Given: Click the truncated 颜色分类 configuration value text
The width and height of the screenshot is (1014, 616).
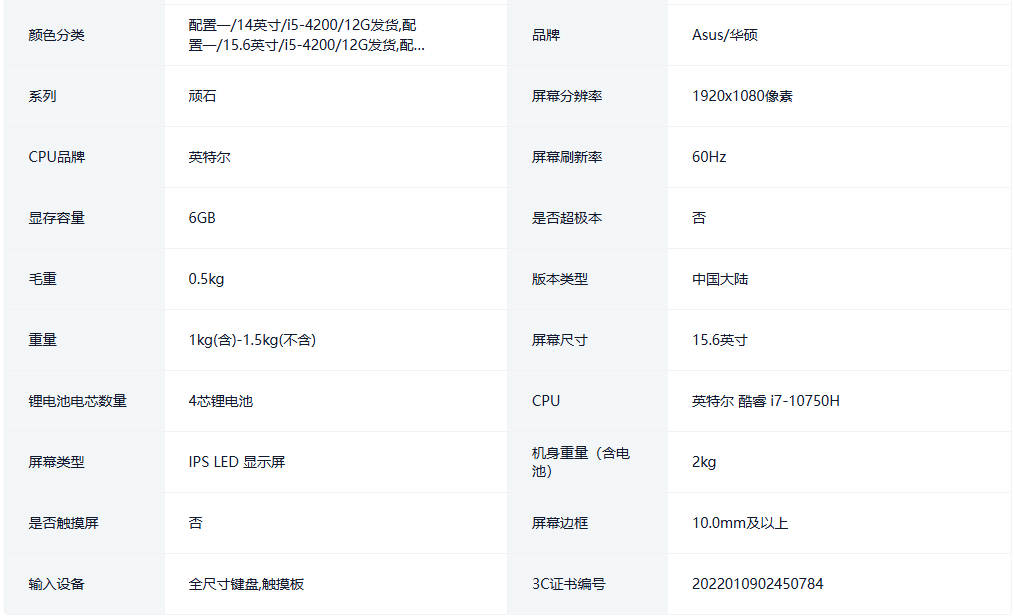Looking at the screenshot, I should coord(305,35).
